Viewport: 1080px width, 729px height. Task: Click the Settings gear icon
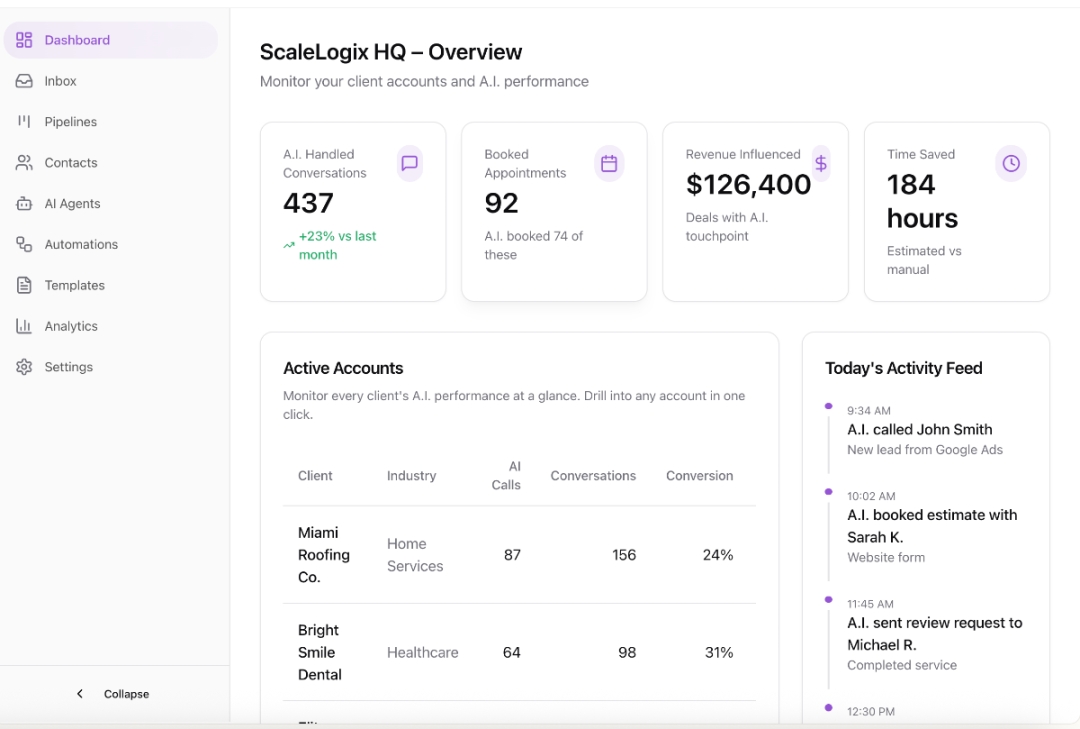24,366
